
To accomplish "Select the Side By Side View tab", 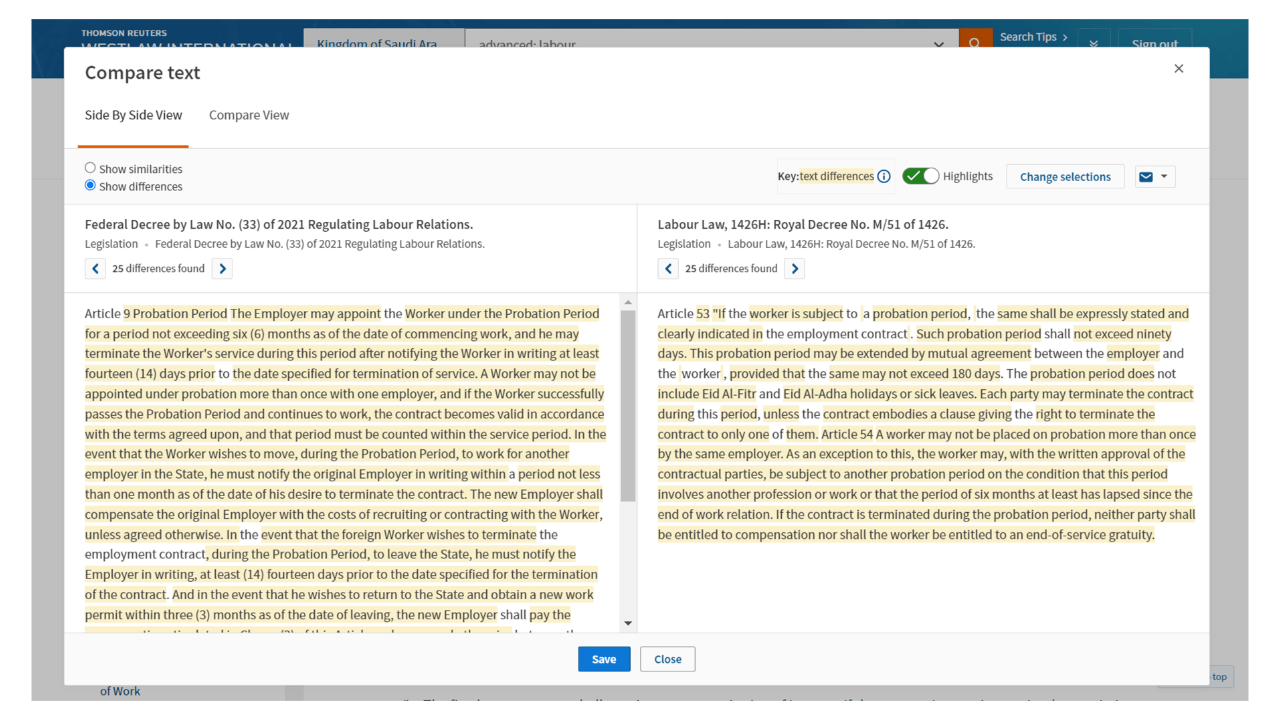I will point(133,115).
